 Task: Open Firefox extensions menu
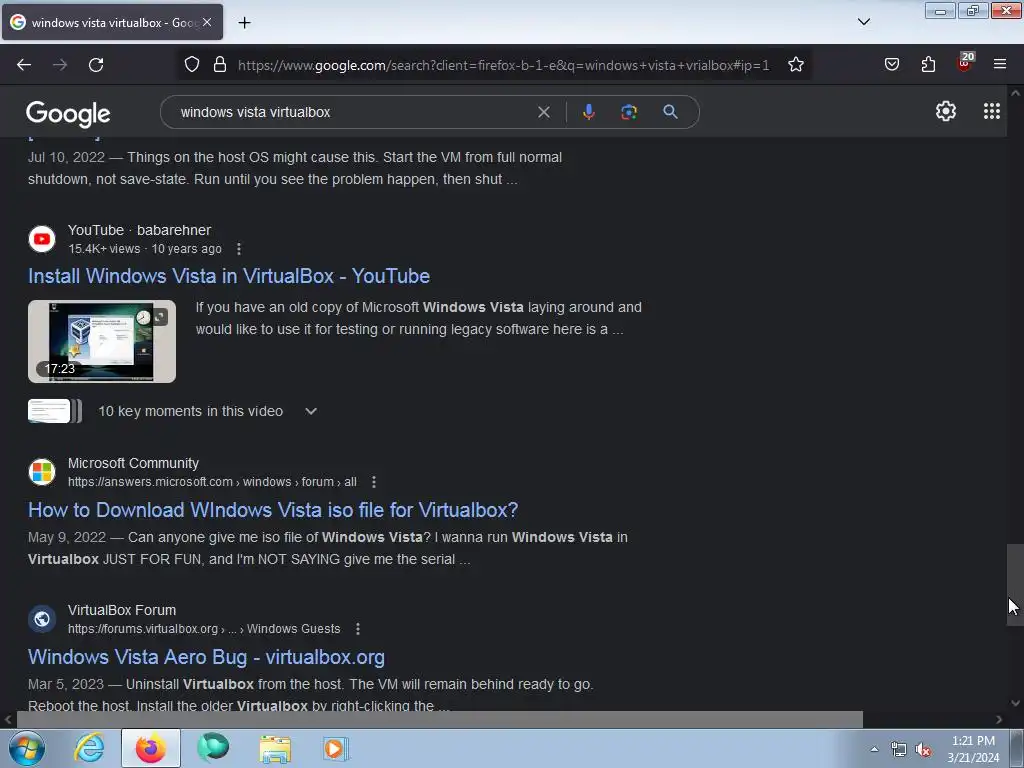pos(928,65)
